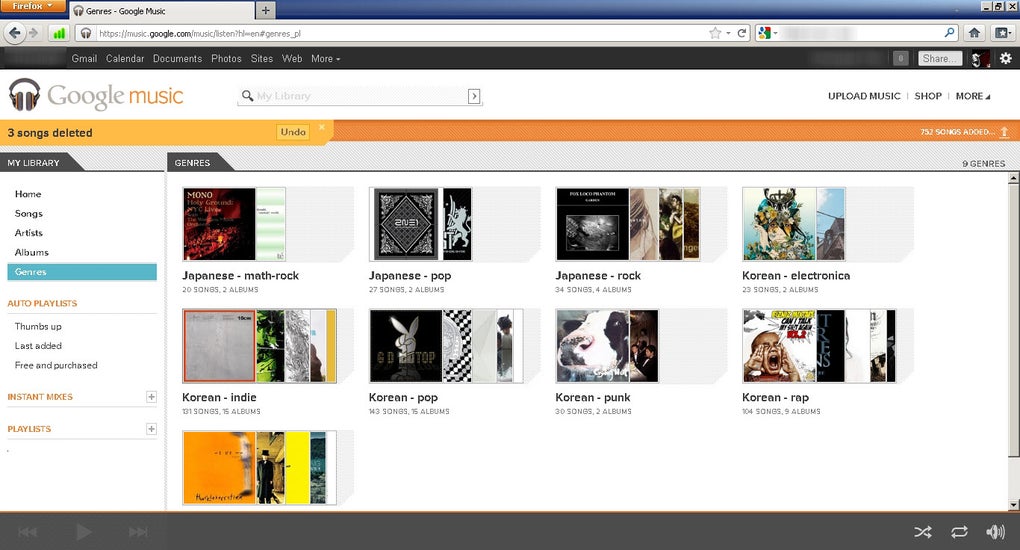Open the notification counter box
This screenshot has width=1020, height=550.
click(900, 58)
